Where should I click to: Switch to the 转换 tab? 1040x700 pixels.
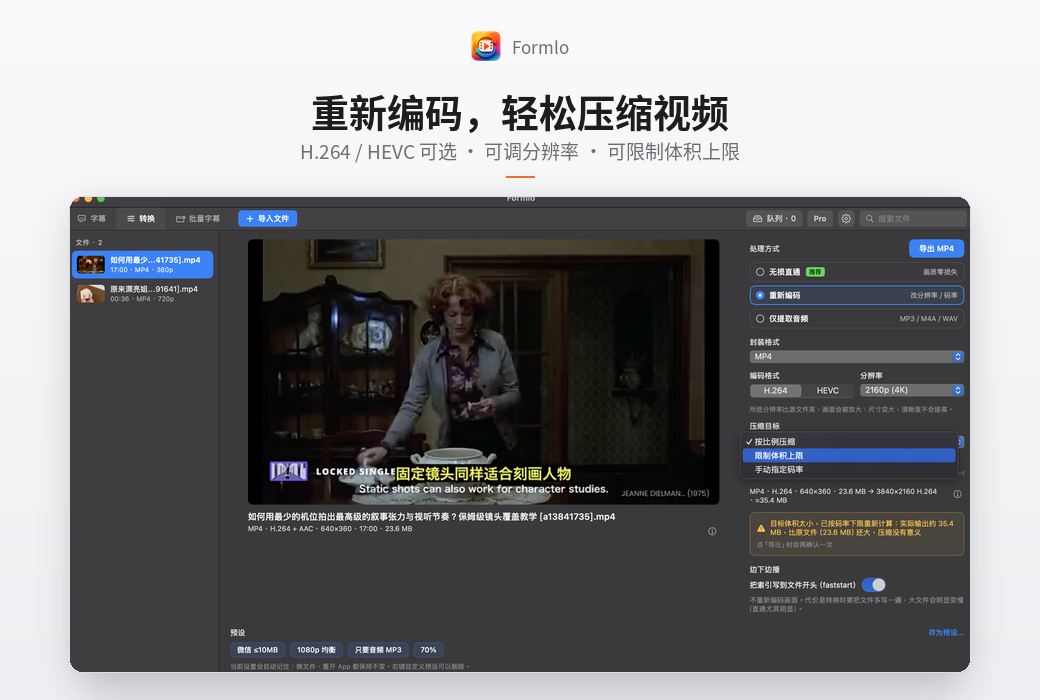coord(141,218)
